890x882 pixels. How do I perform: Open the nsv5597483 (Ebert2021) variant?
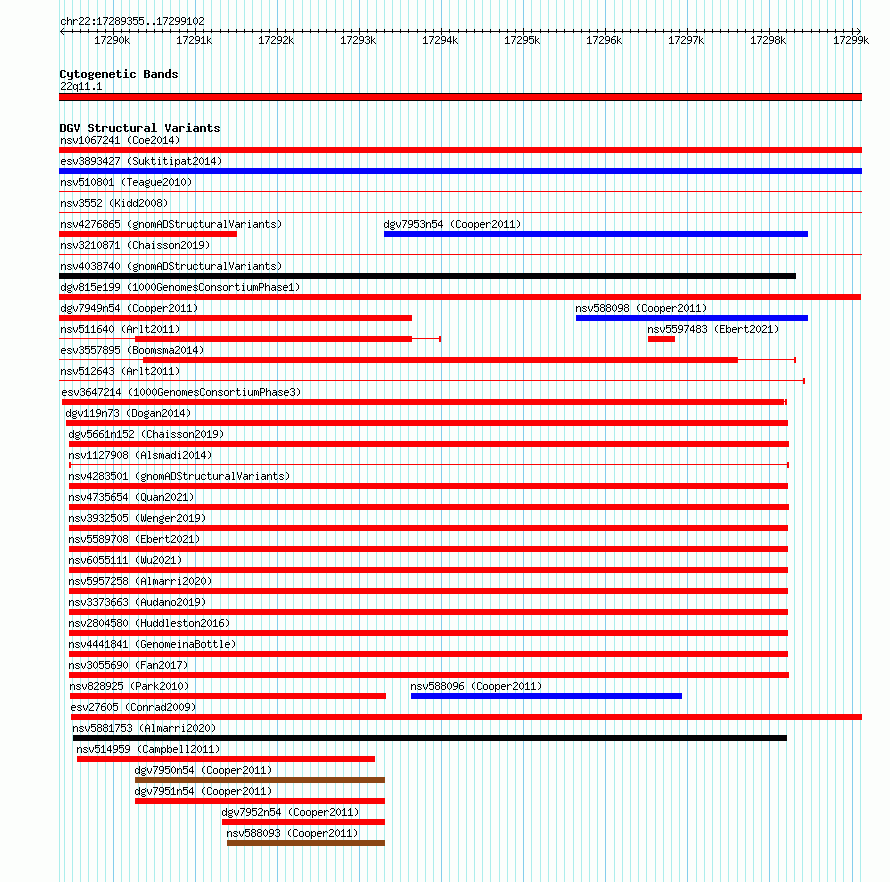pyautogui.click(x=713, y=329)
